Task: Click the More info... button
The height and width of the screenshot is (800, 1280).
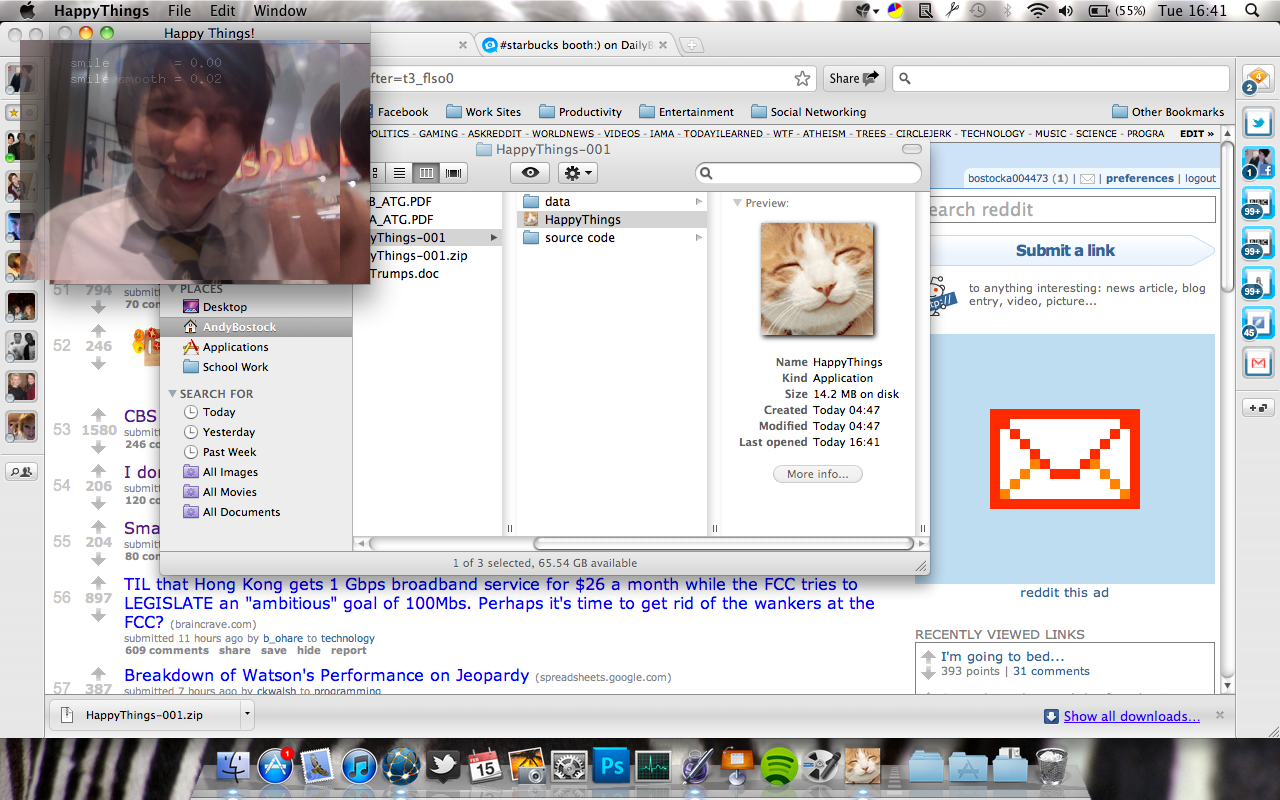Action: (817, 474)
